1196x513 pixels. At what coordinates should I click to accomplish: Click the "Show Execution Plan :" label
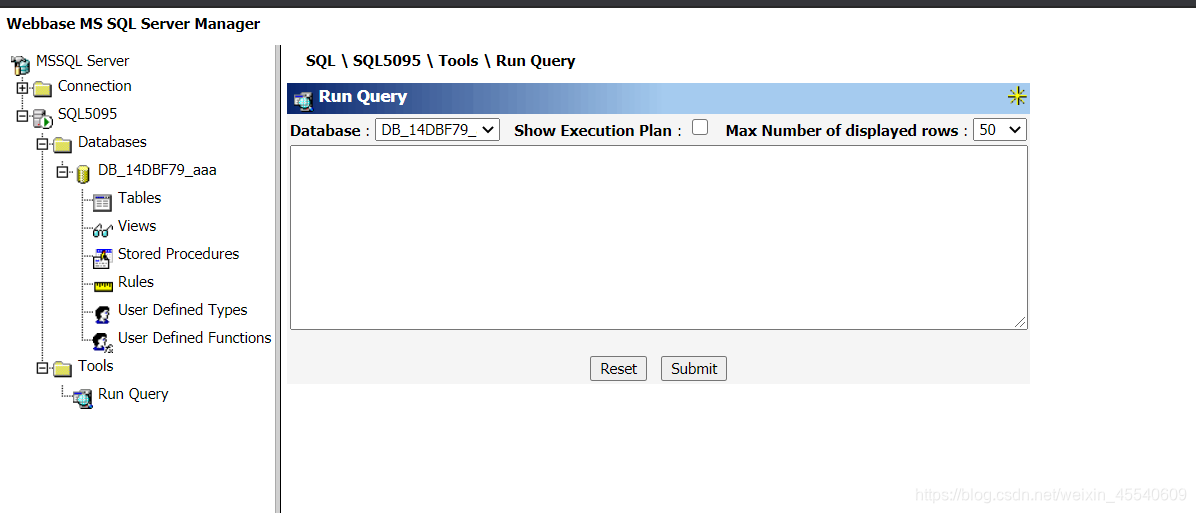point(598,130)
